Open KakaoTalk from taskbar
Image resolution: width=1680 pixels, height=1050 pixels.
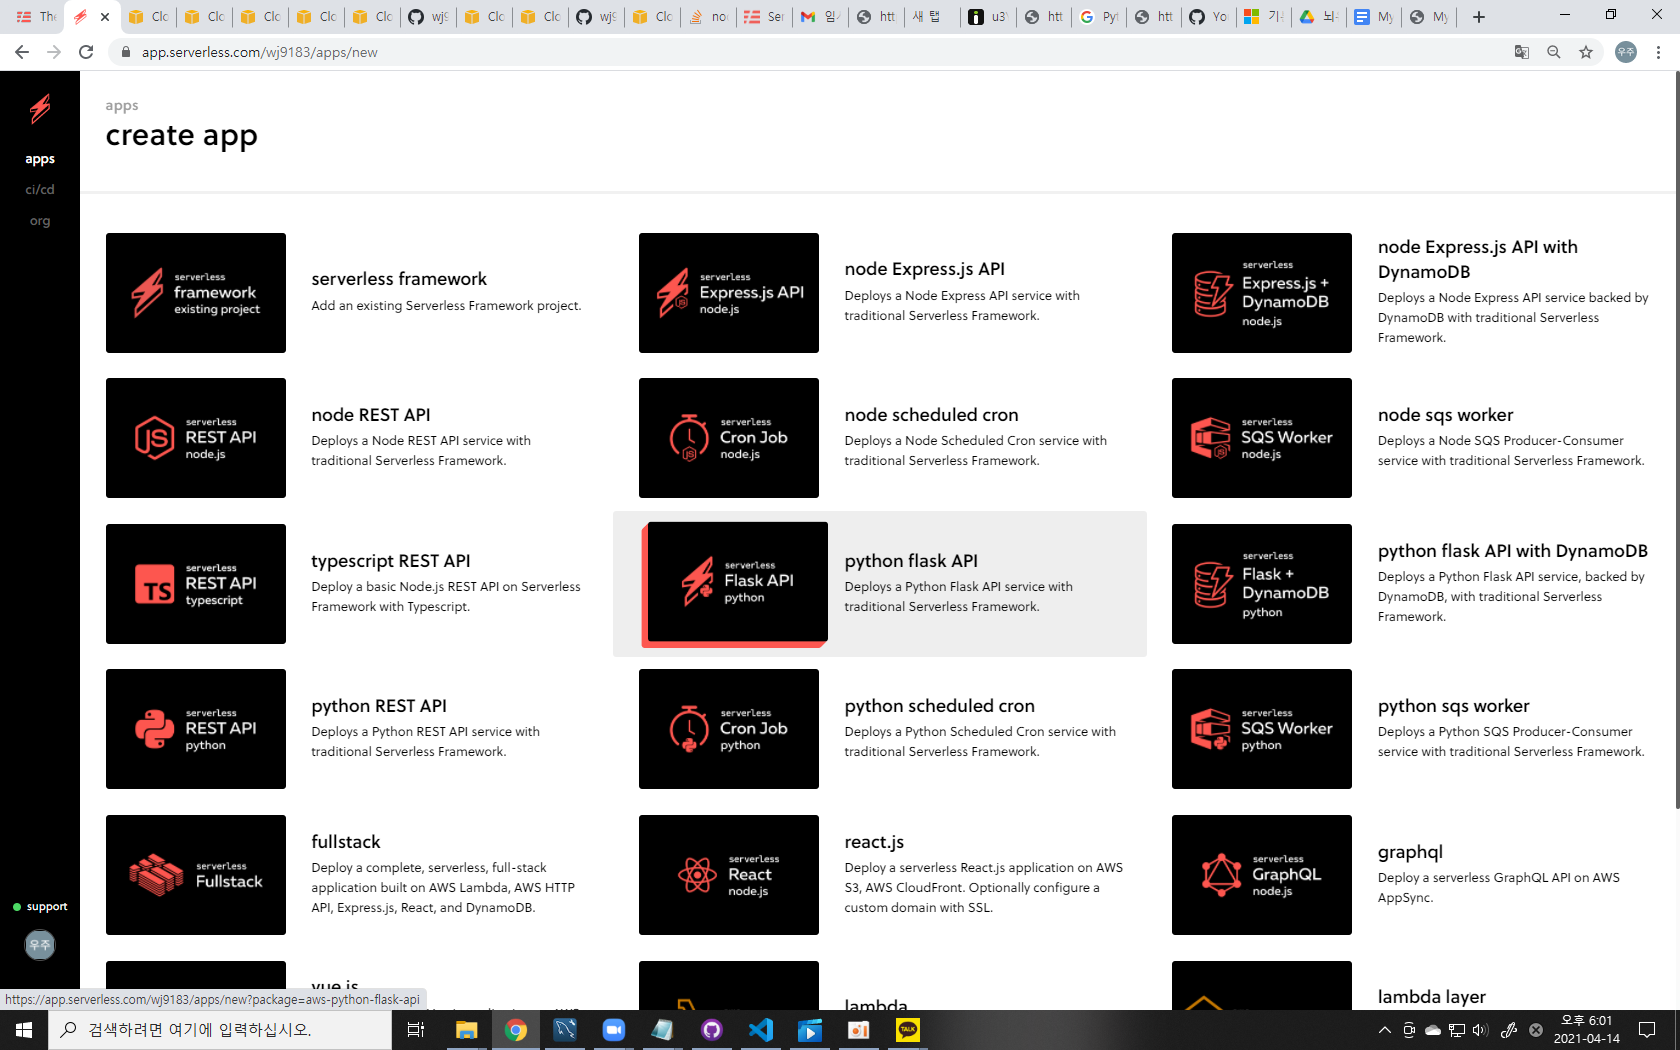pos(908,1030)
